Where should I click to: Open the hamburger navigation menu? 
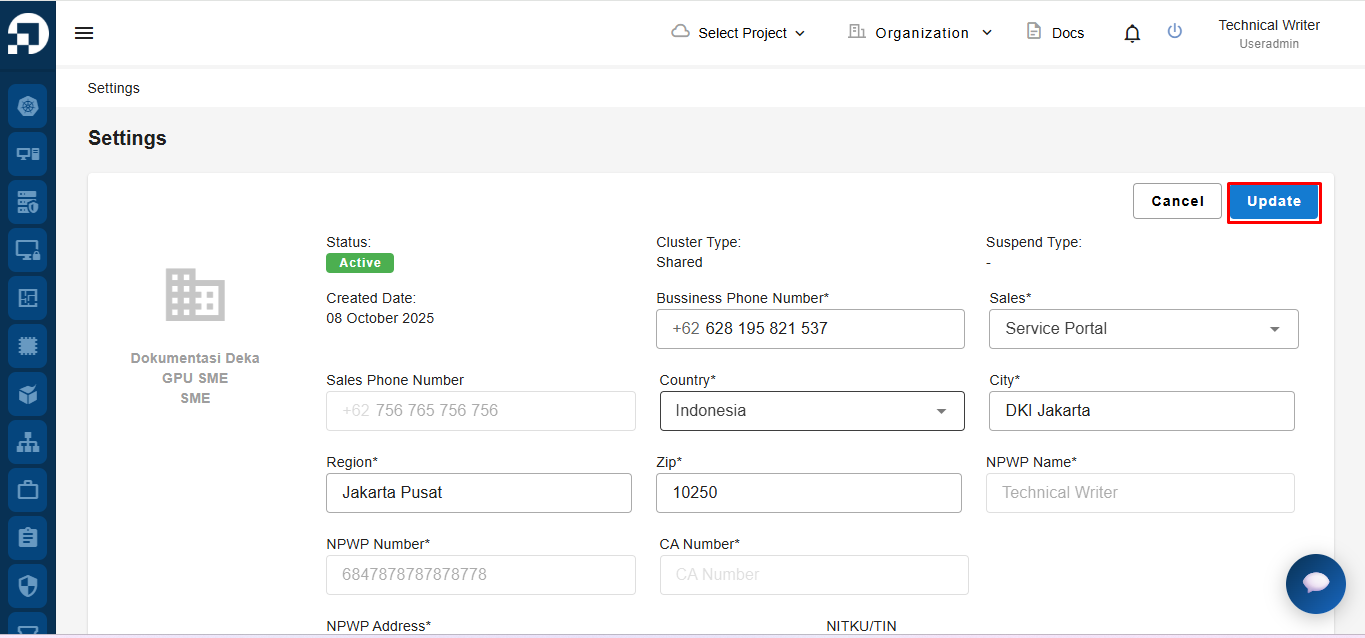tap(84, 33)
